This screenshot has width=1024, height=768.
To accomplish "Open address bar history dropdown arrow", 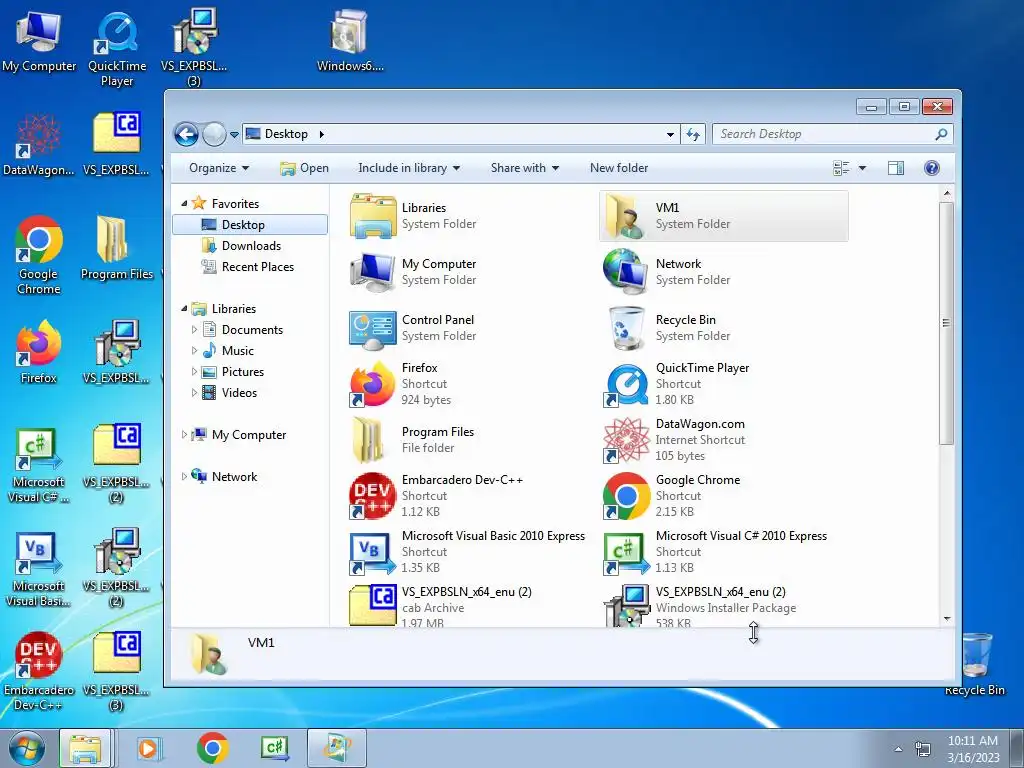I will coord(670,135).
